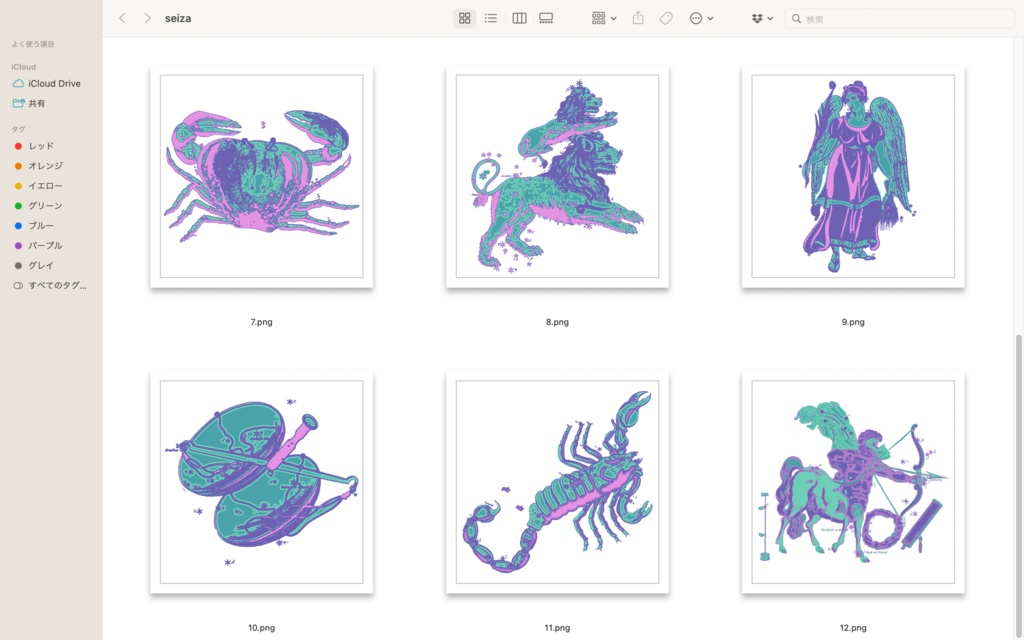Select the パープル purple tag
The width and height of the screenshot is (1024, 640).
(x=39, y=246)
